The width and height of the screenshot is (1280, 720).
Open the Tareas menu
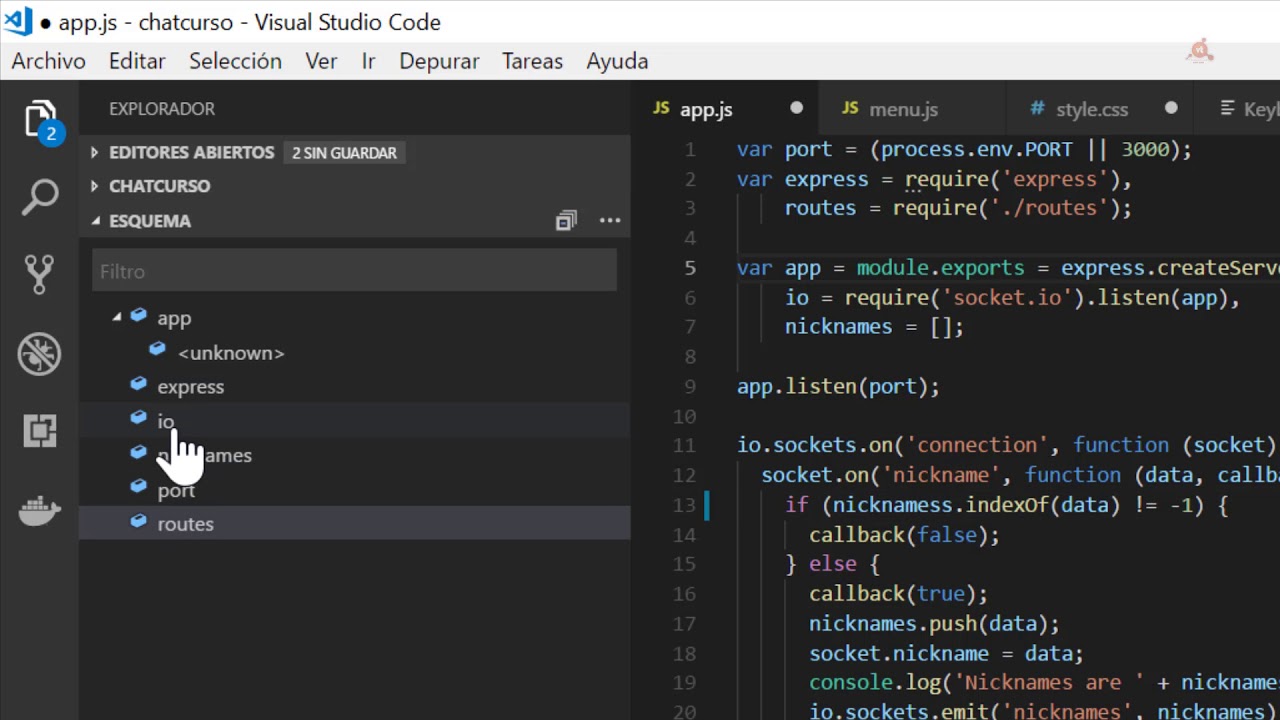pos(532,61)
